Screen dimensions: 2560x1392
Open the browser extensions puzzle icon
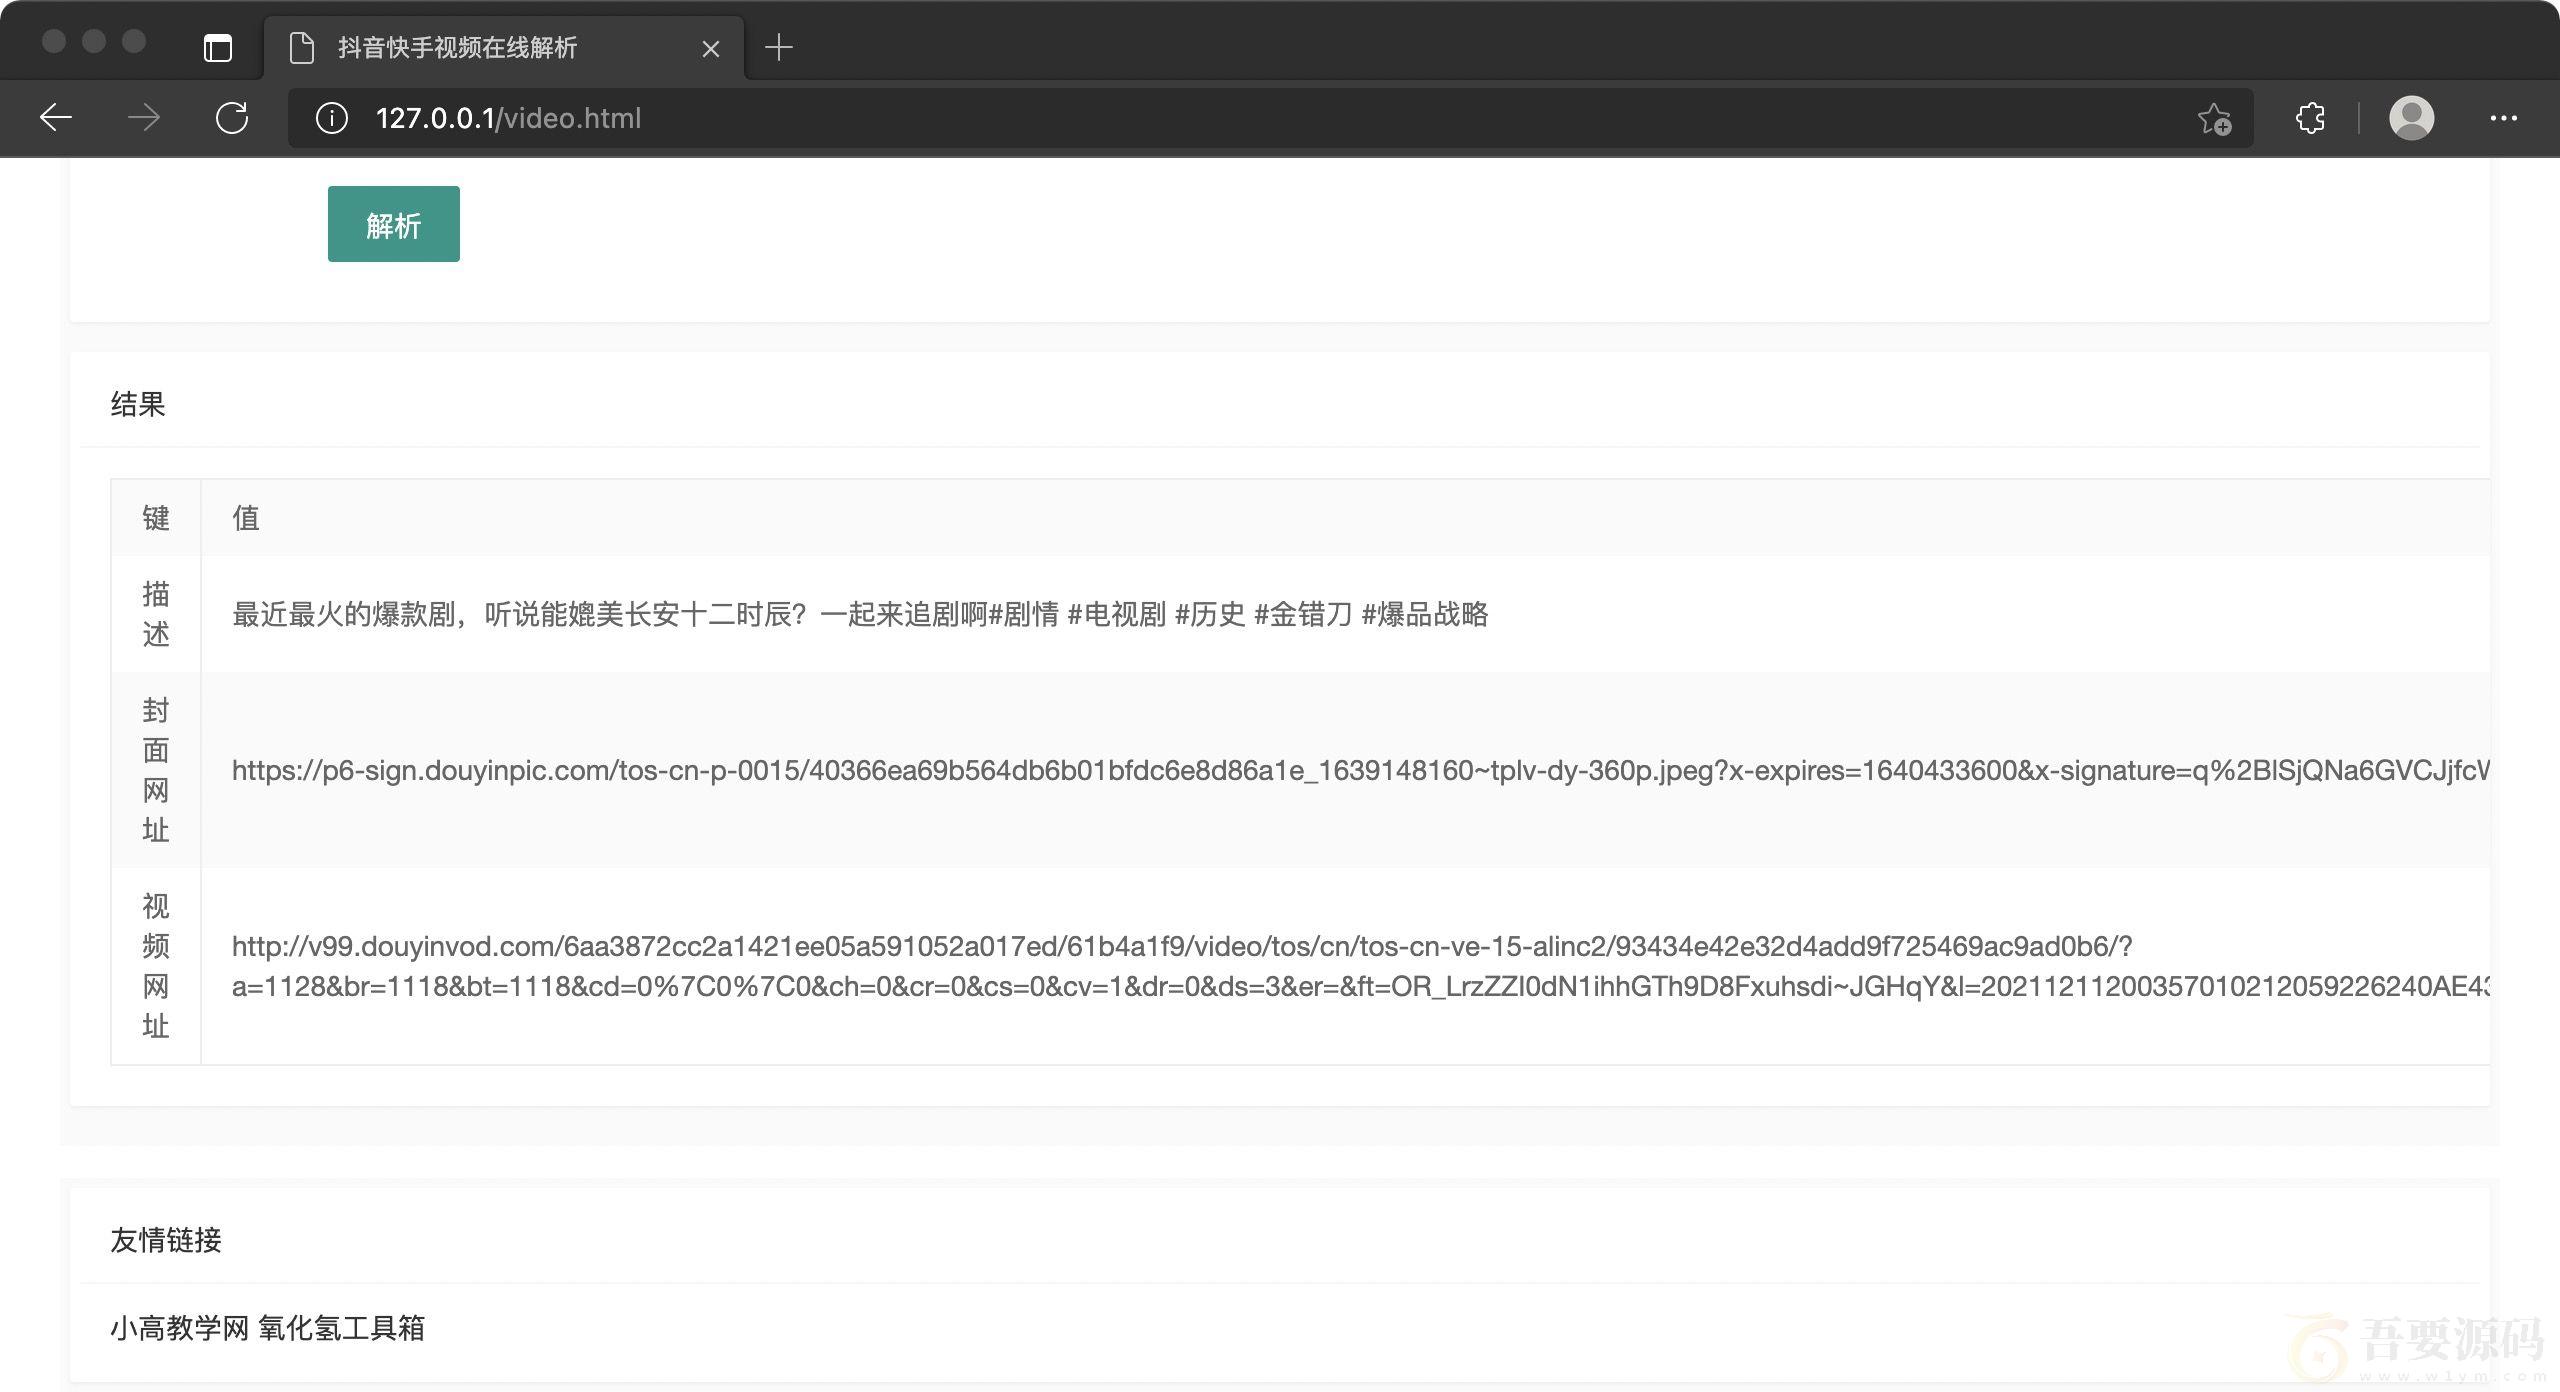(2310, 118)
